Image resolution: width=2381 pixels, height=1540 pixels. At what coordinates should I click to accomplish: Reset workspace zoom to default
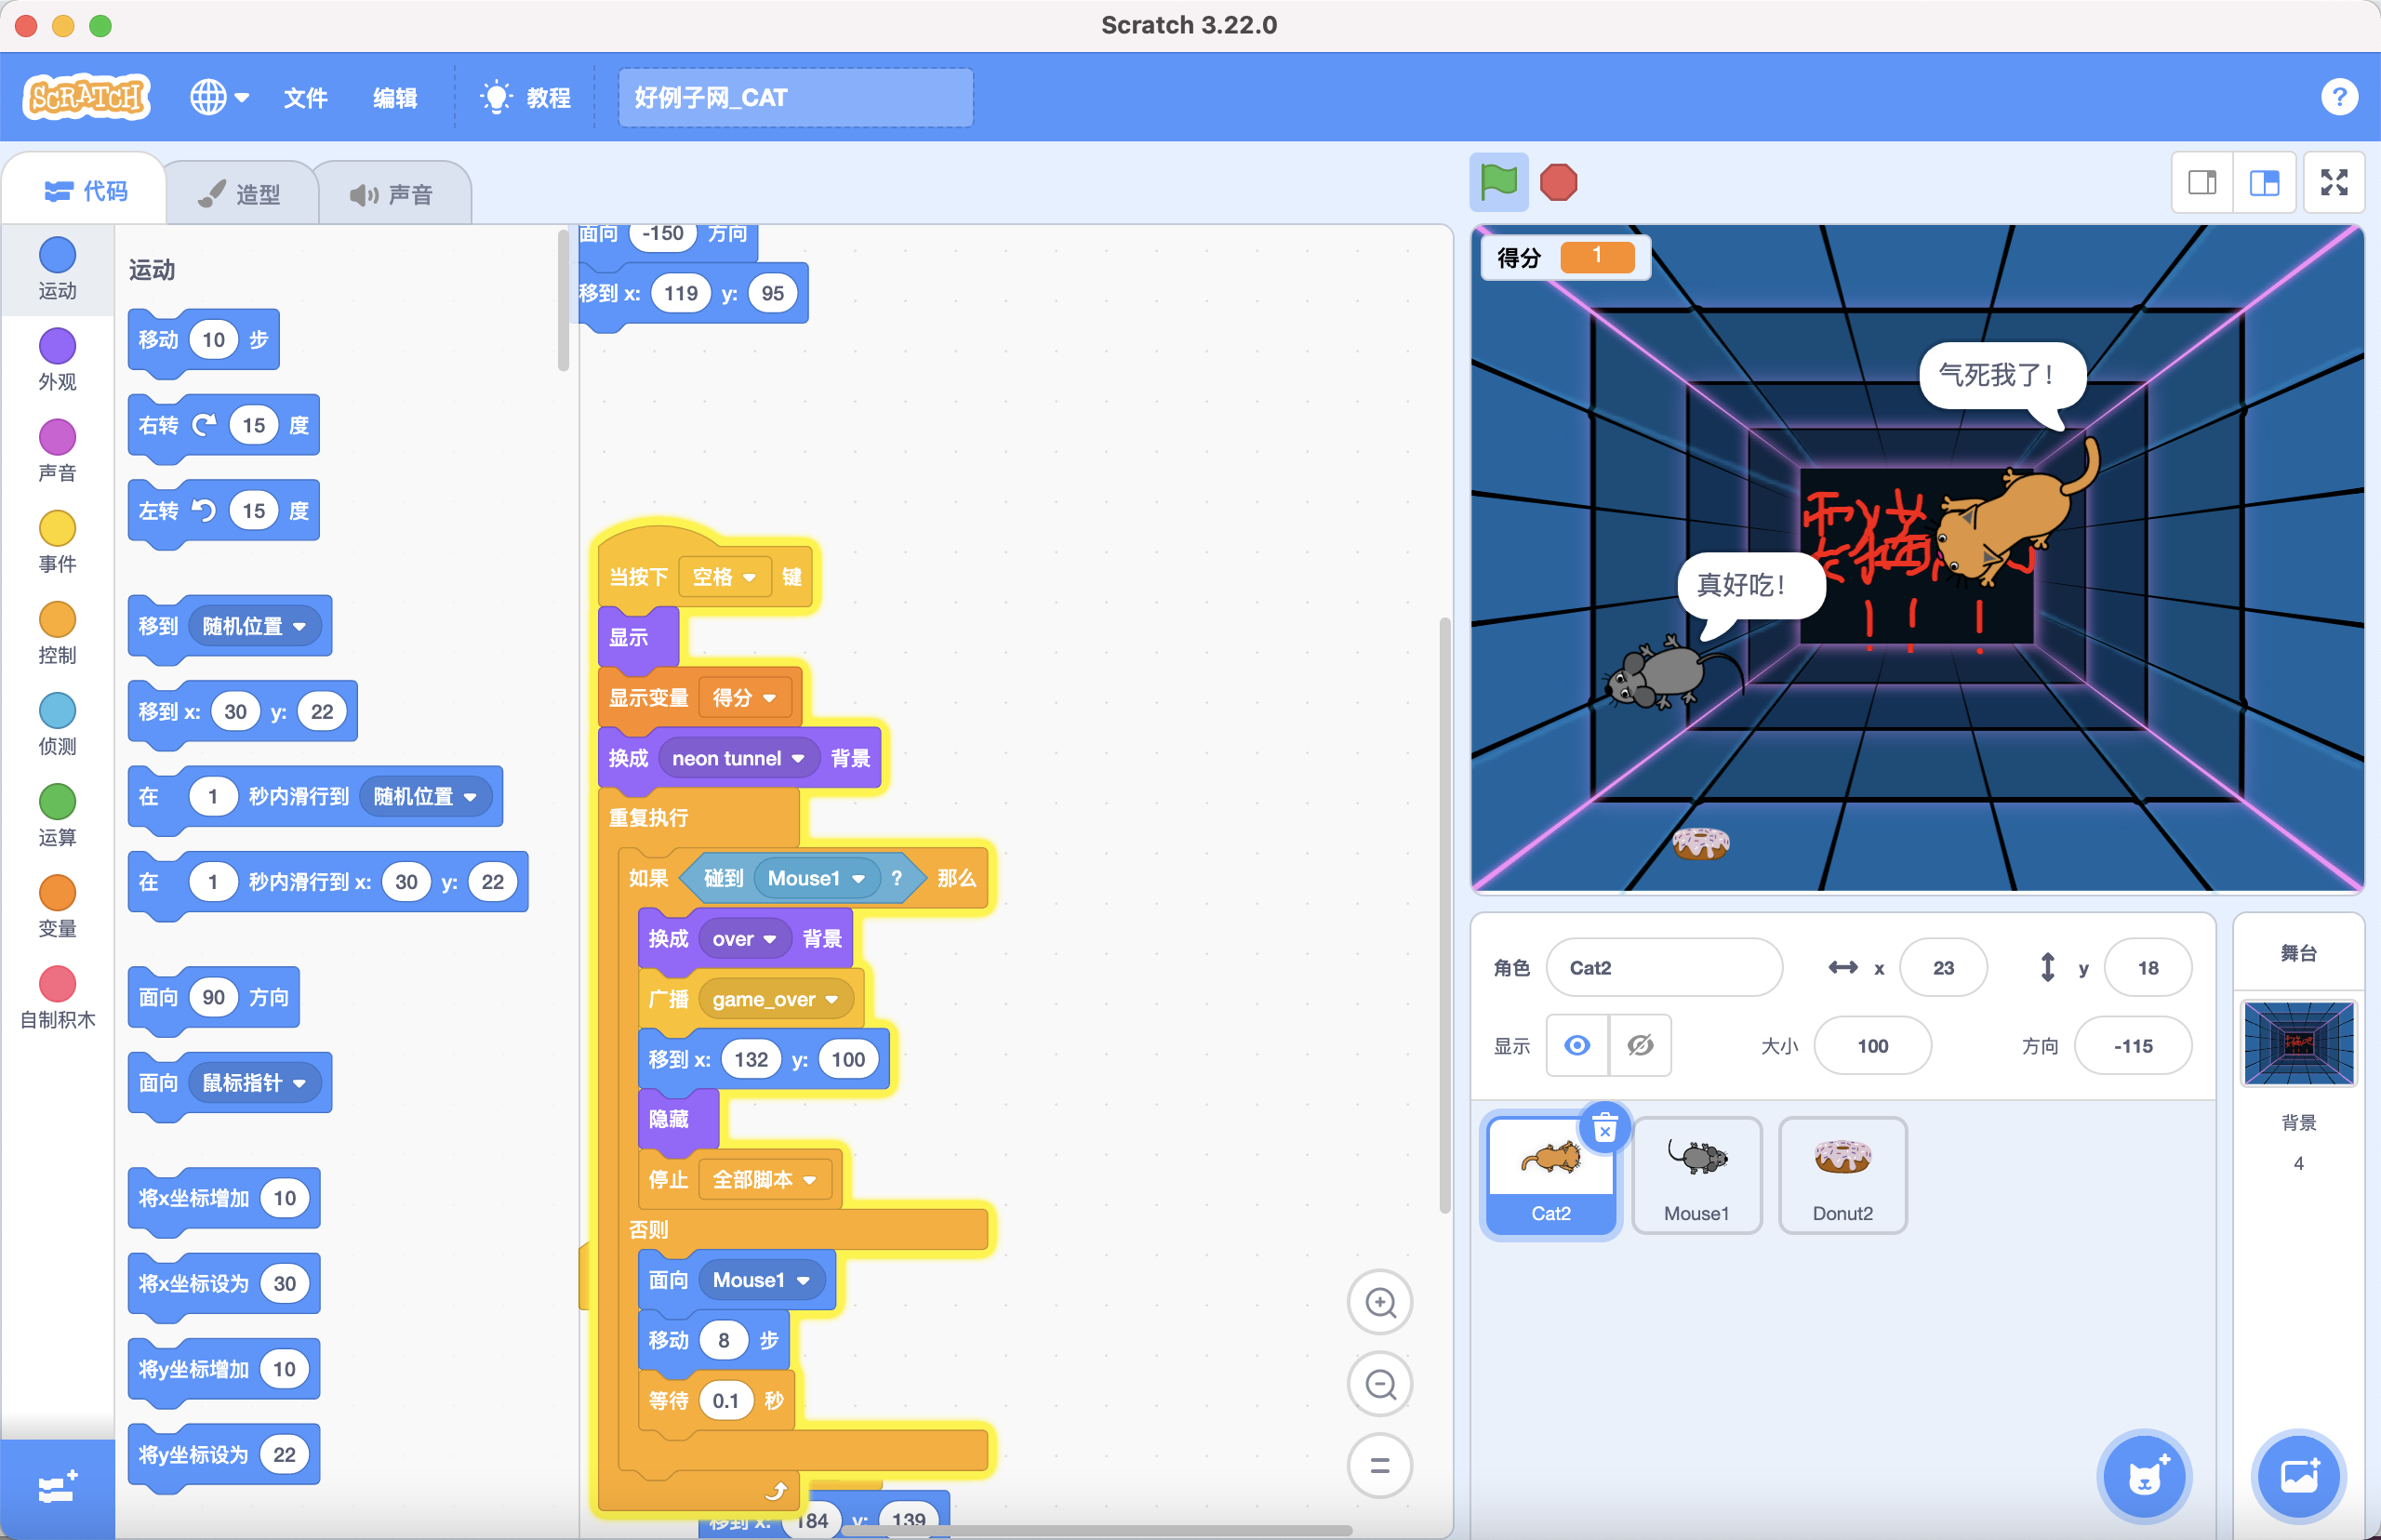tap(1380, 1466)
